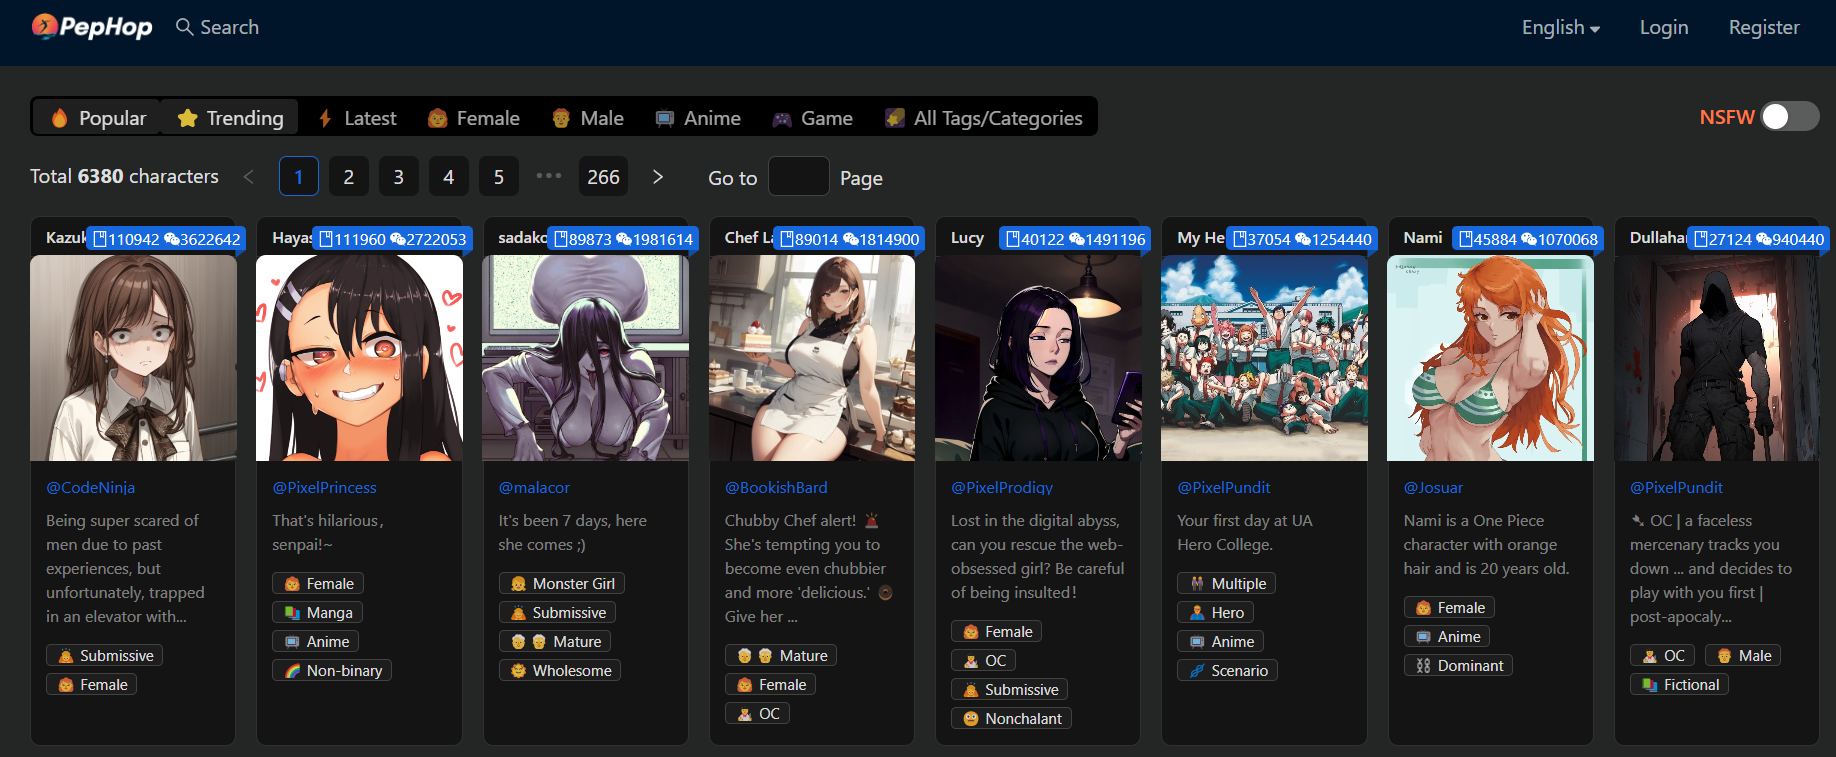
Task: Visit the @CodeNinja creator profile
Action: pyautogui.click(x=90, y=488)
